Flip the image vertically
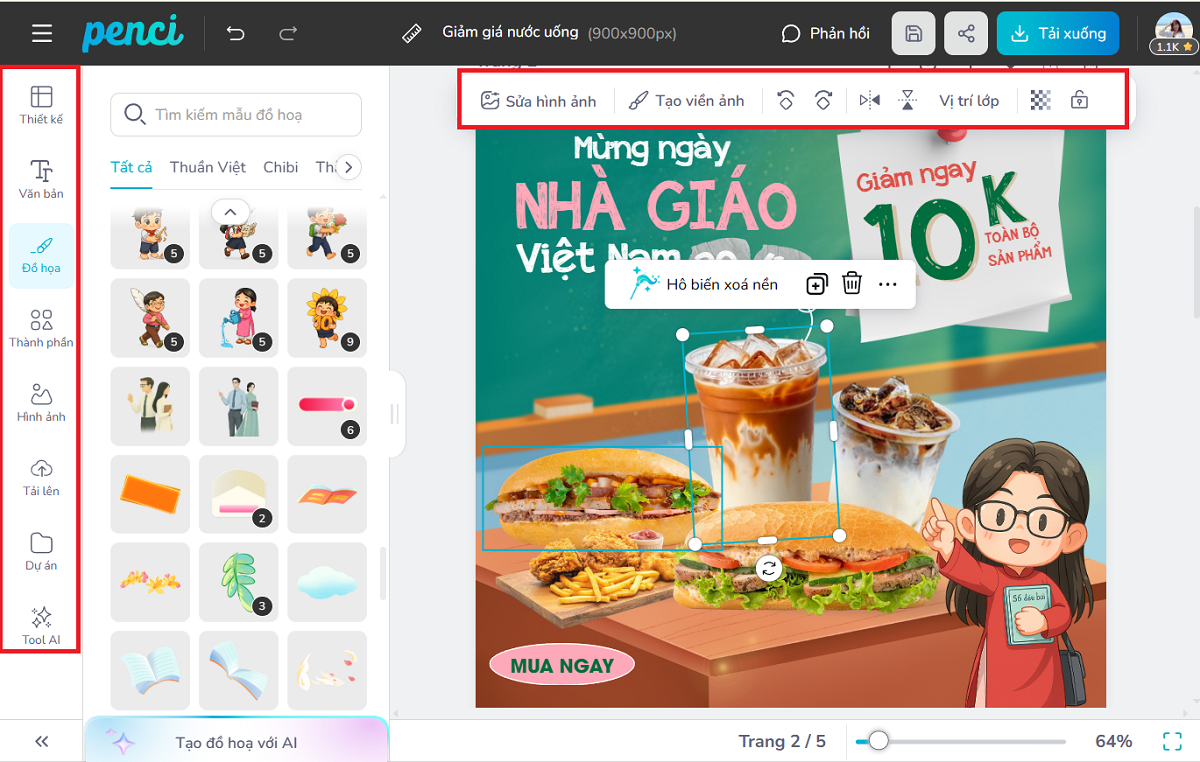Image resolution: width=1200 pixels, height=762 pixels. [x=907, y=100]
